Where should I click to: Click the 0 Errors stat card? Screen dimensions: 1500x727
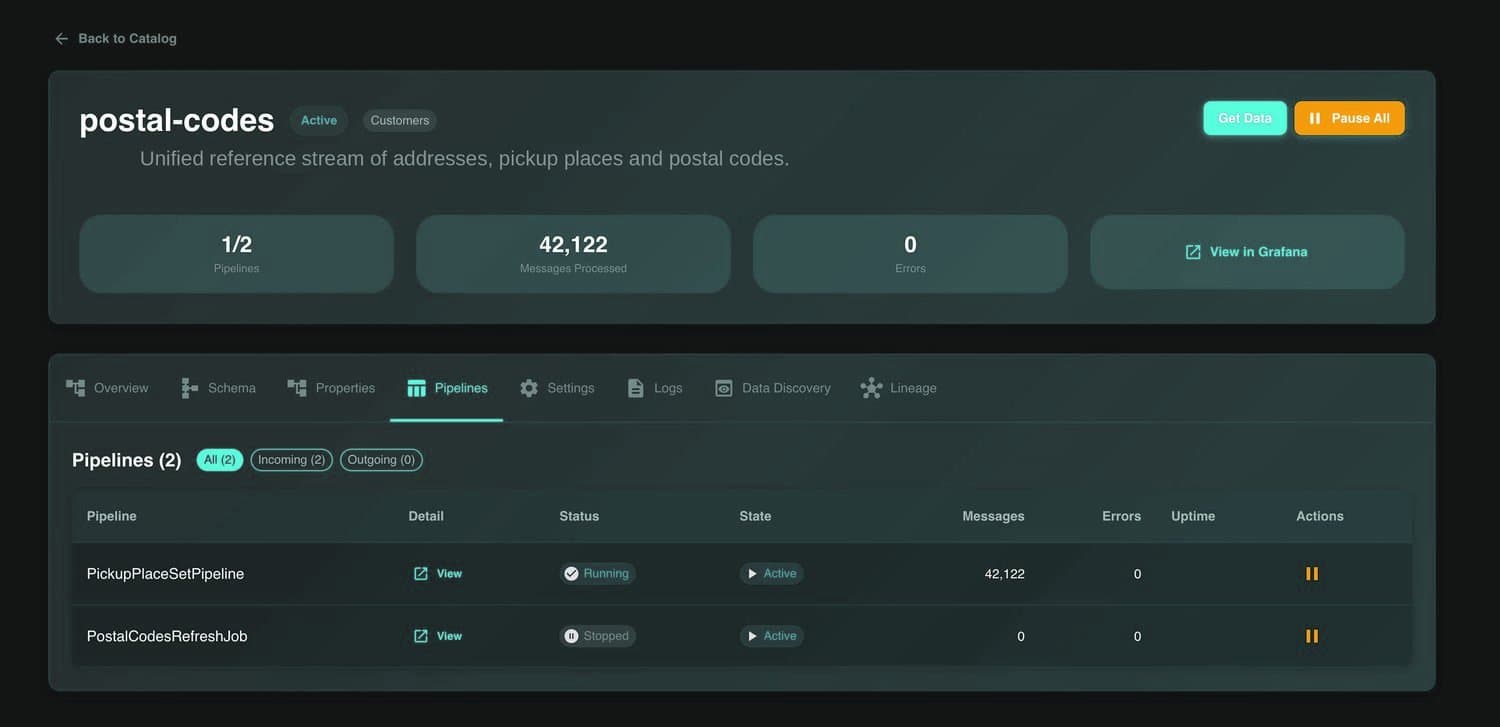coord(910,254)
